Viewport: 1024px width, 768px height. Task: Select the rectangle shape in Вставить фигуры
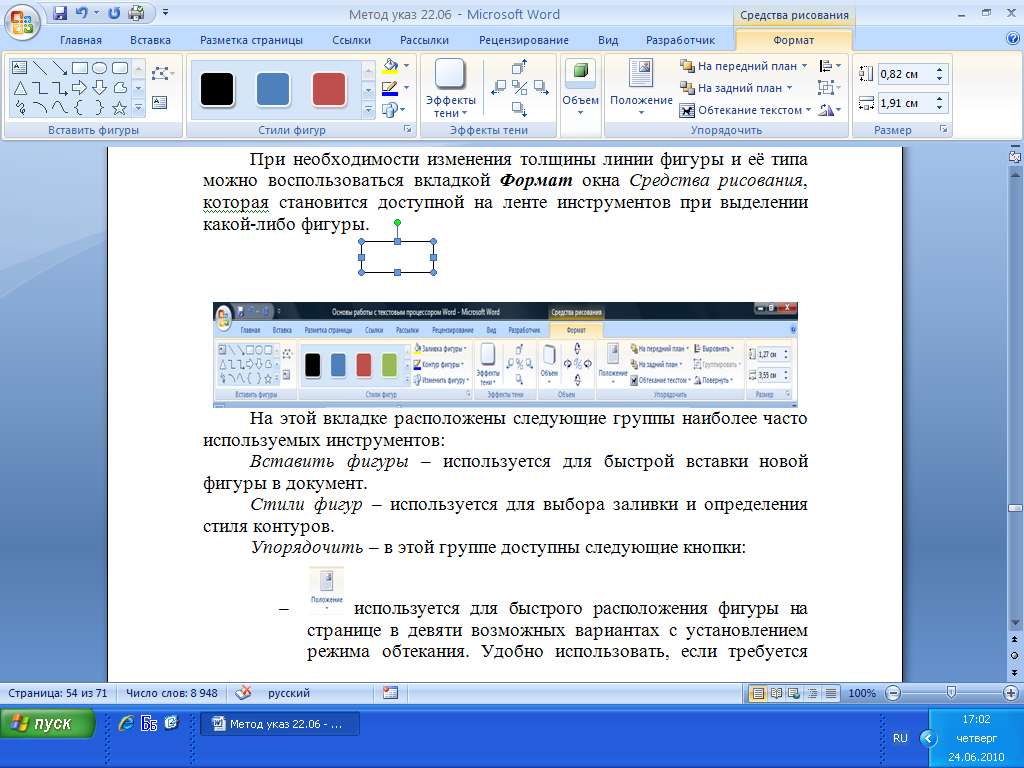[x=80, y=68]
